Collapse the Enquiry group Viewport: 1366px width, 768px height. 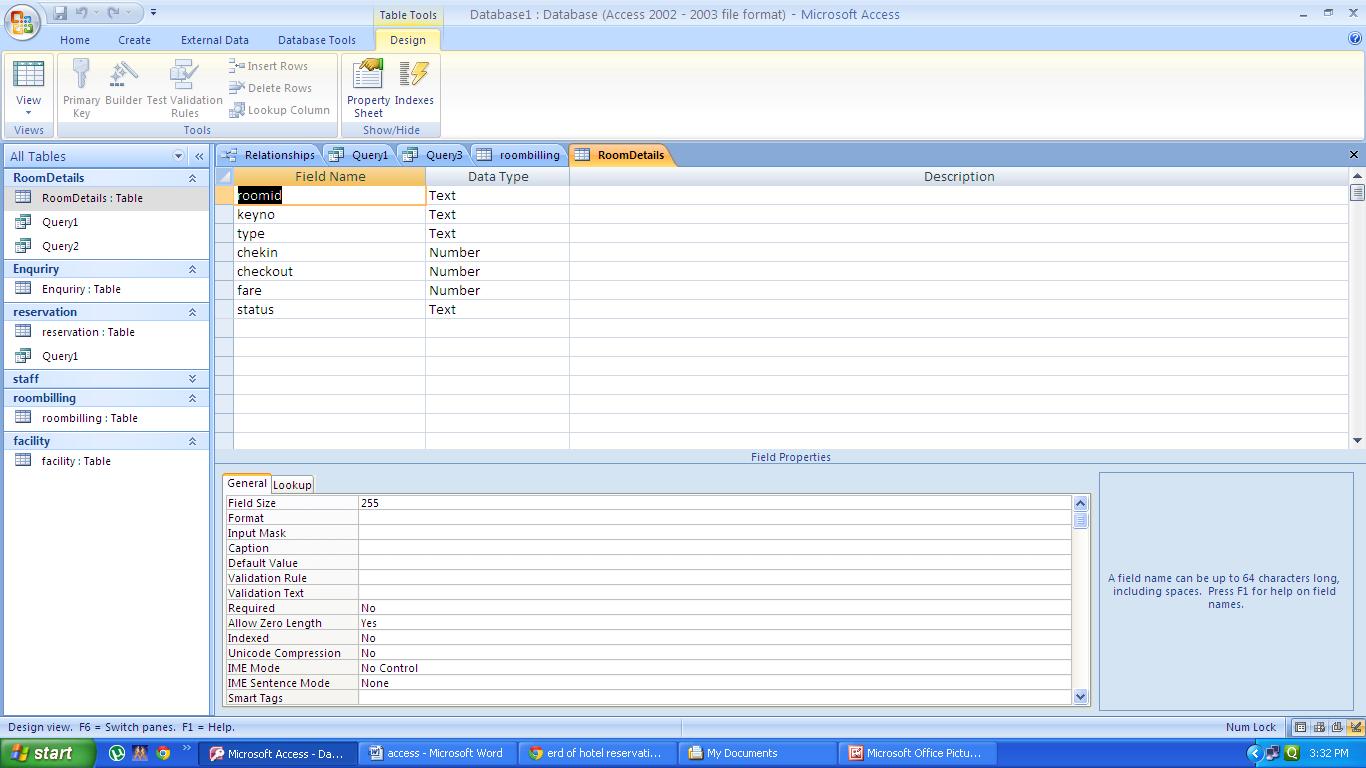point(192,269)
